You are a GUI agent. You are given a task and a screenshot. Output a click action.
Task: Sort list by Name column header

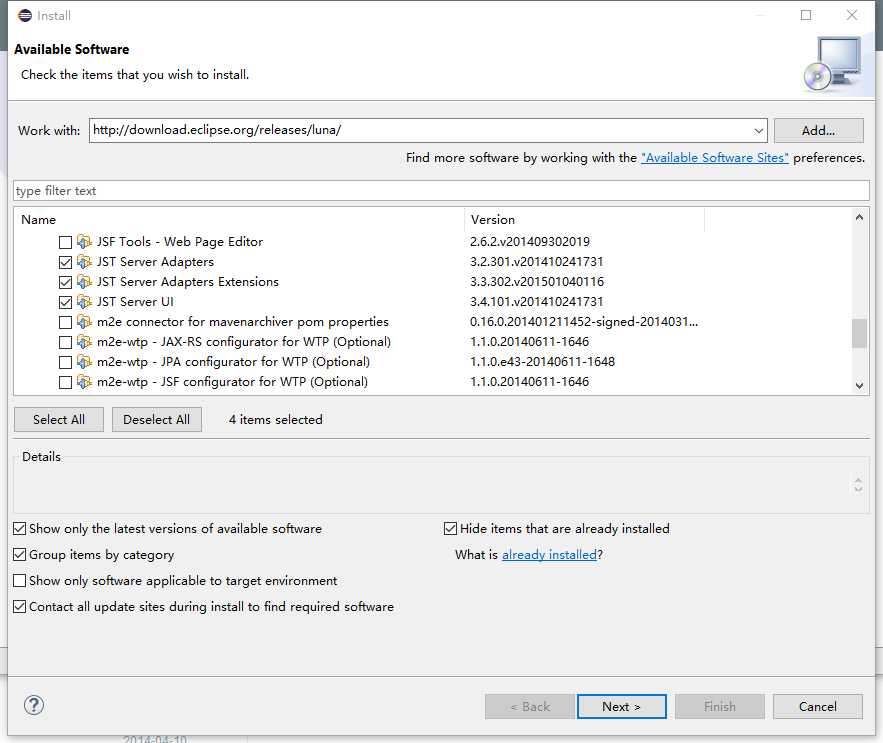239,220
